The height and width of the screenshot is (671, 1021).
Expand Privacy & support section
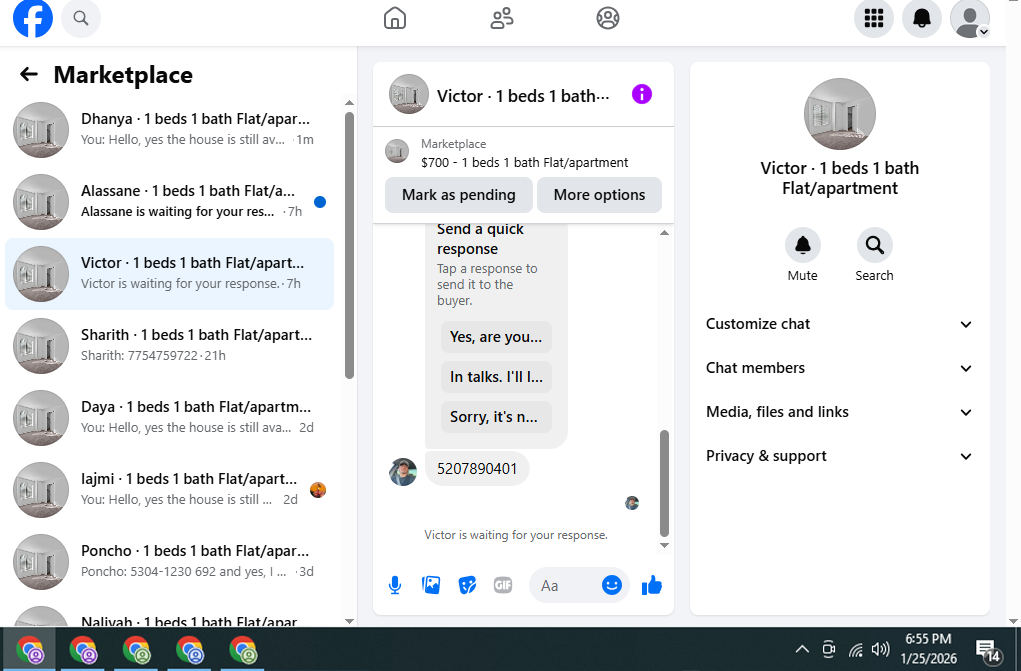pyautogui.click(x=839, y=456)
